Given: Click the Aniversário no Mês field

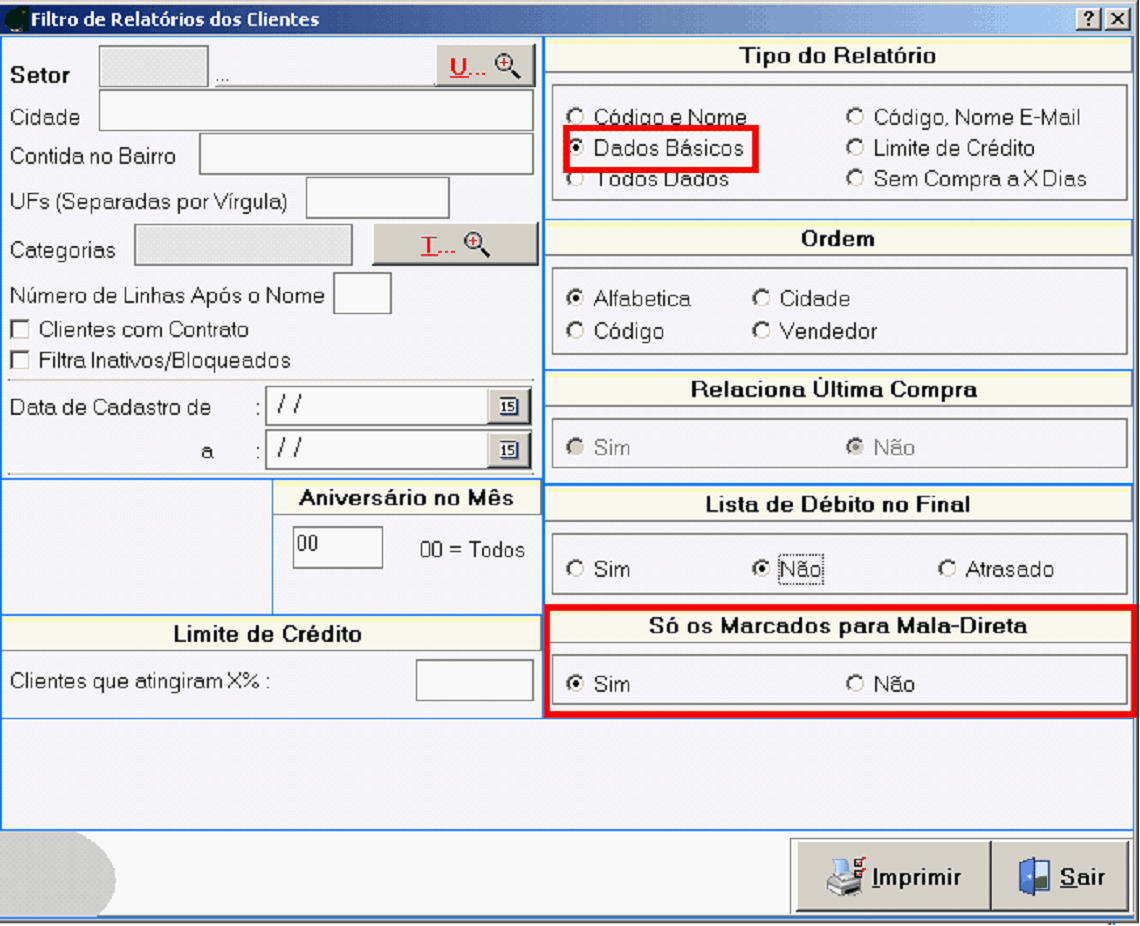Looking at the screenshot, I should point(337,548).
